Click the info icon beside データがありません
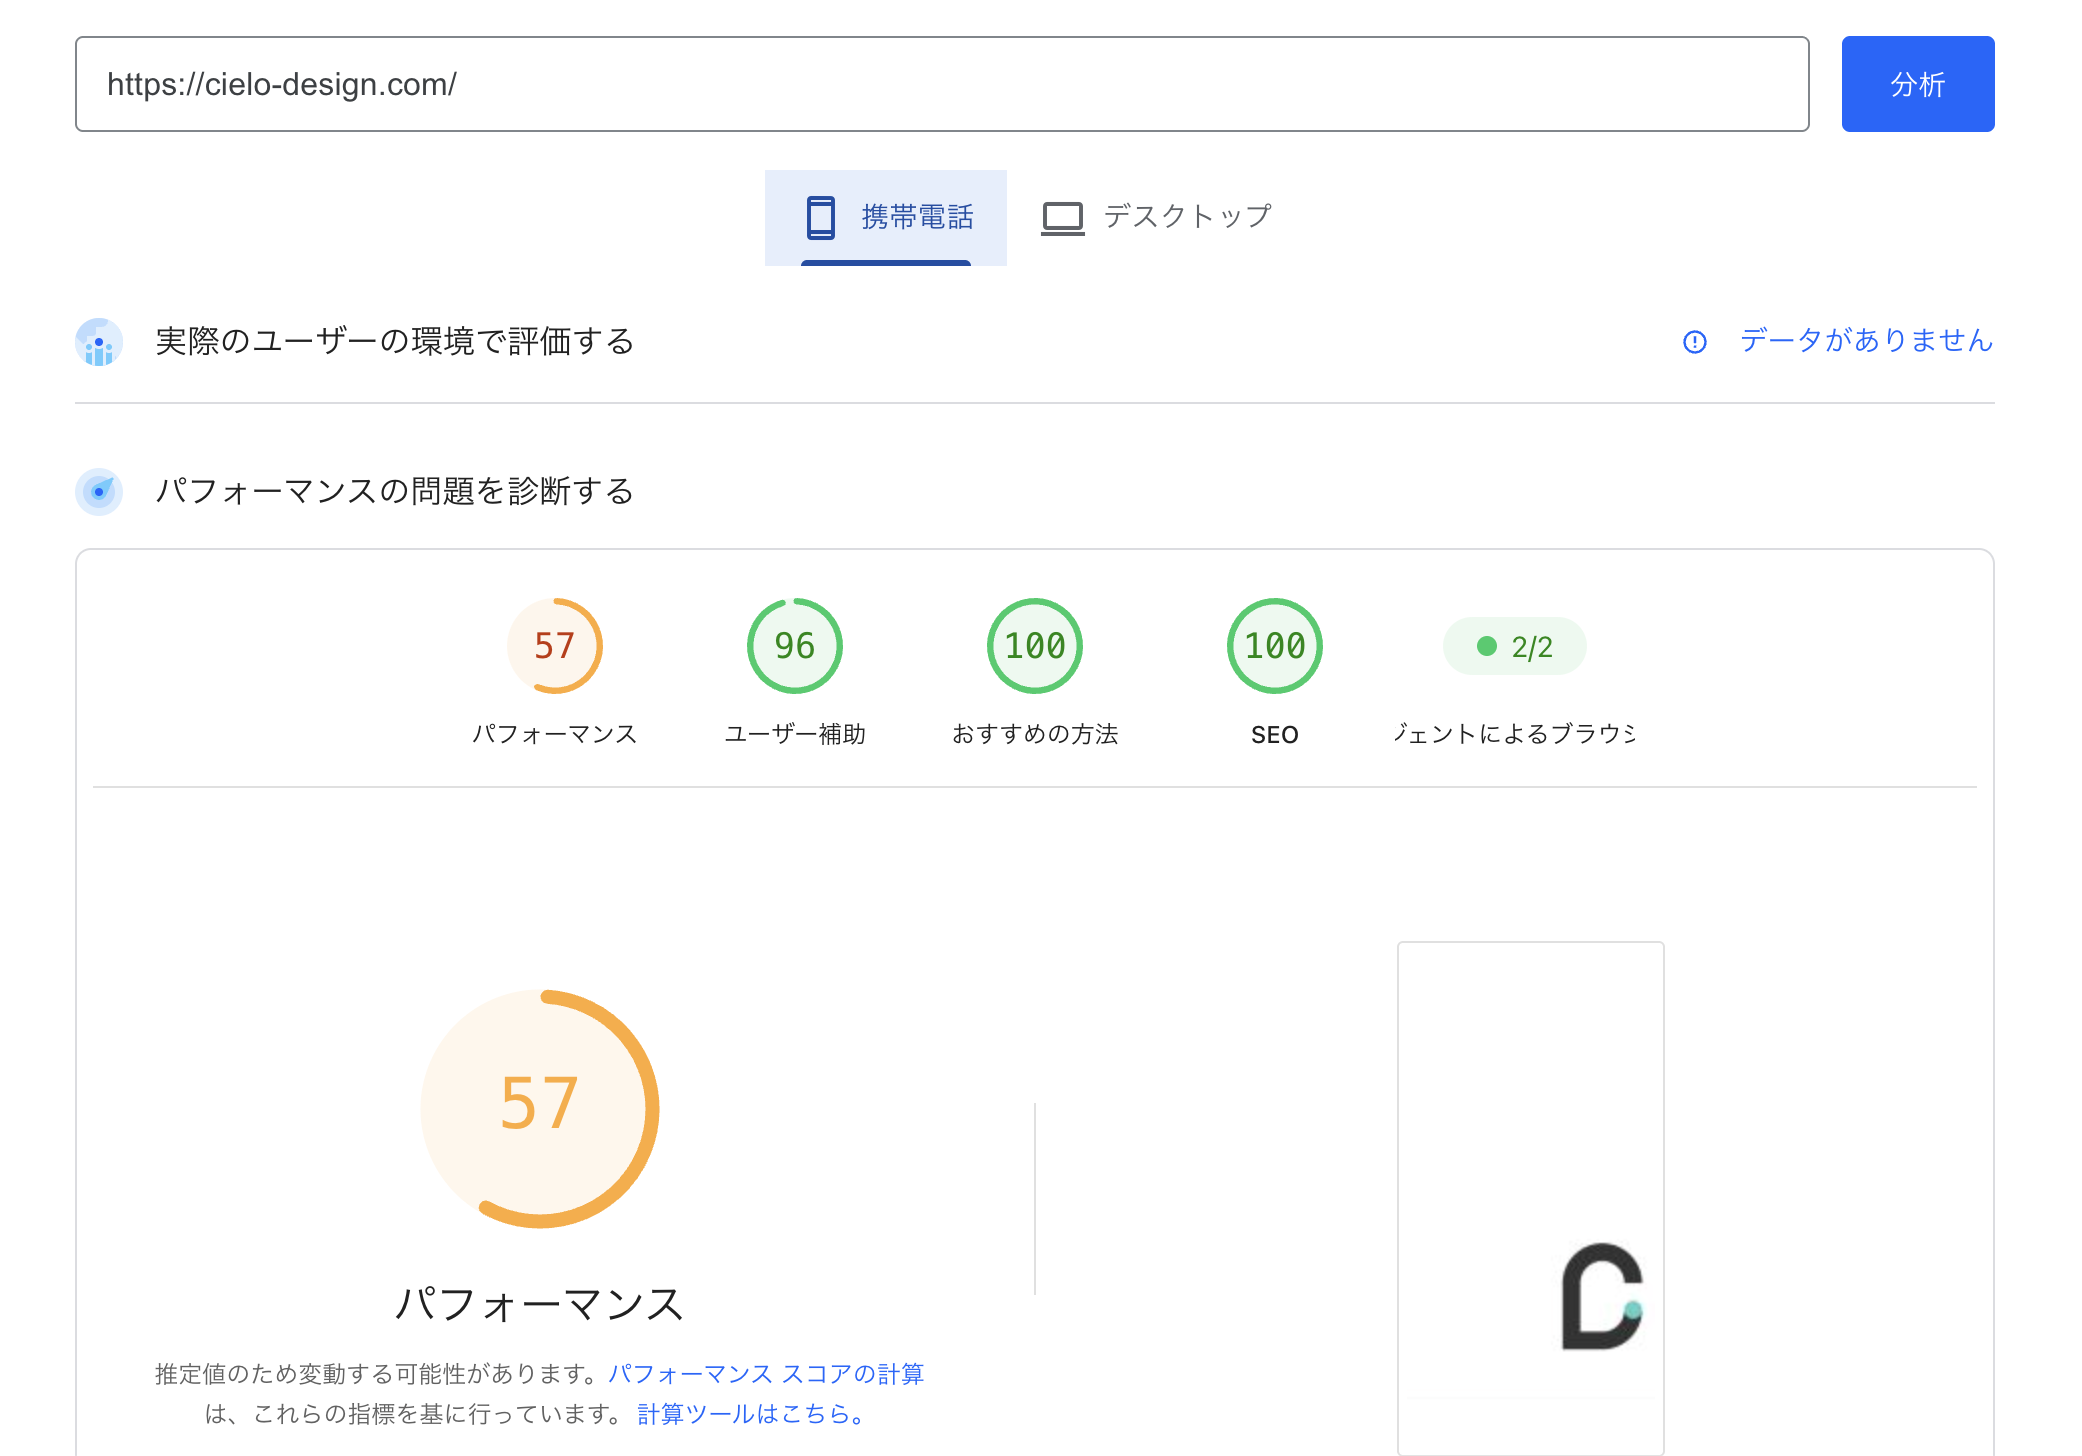 1694,342
